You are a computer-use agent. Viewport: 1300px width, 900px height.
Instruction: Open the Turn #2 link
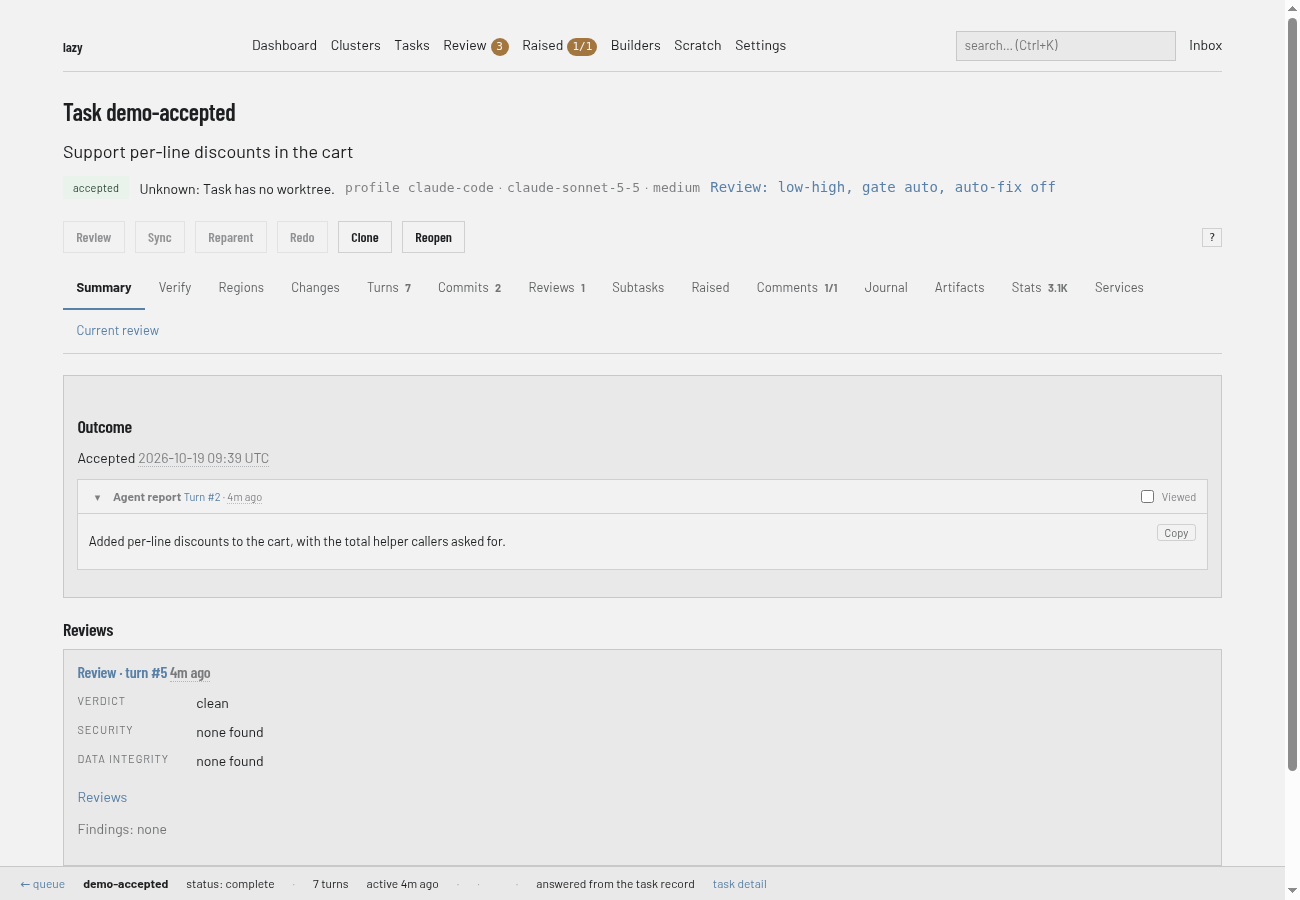(202, 497)
